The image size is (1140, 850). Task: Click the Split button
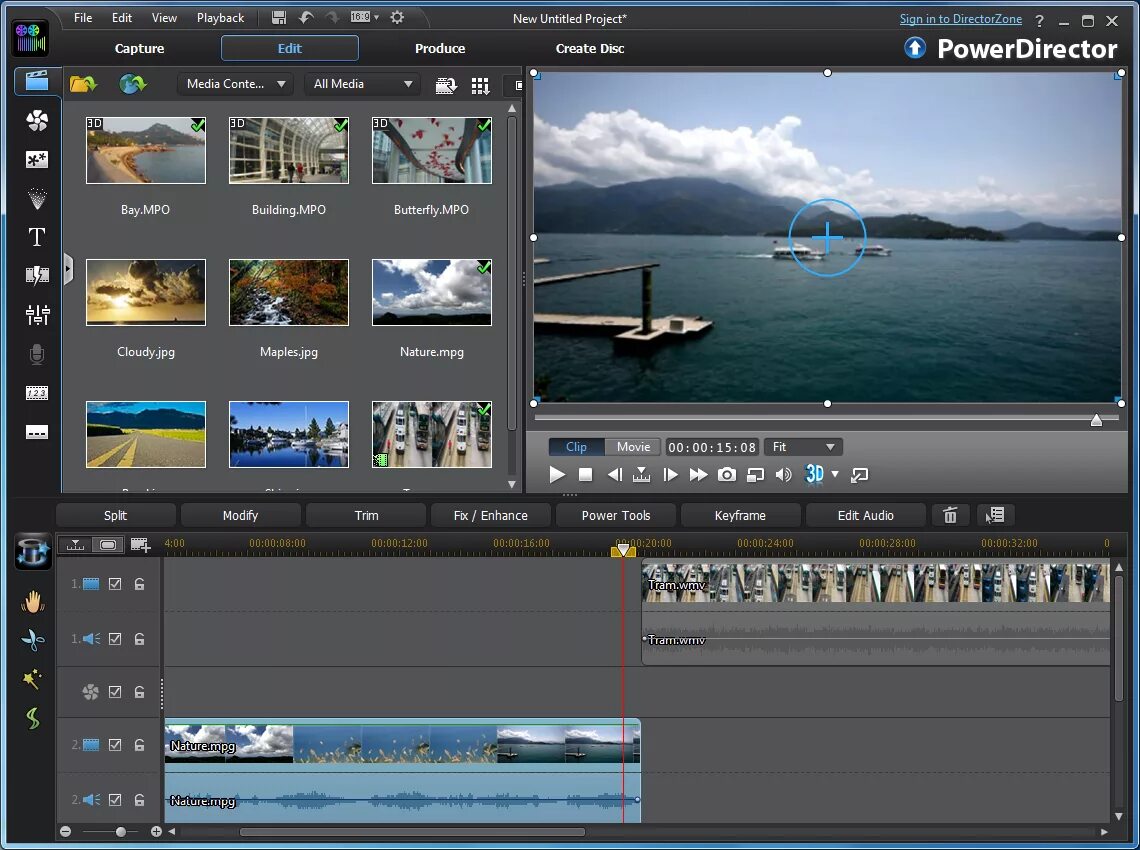point(116,516)
